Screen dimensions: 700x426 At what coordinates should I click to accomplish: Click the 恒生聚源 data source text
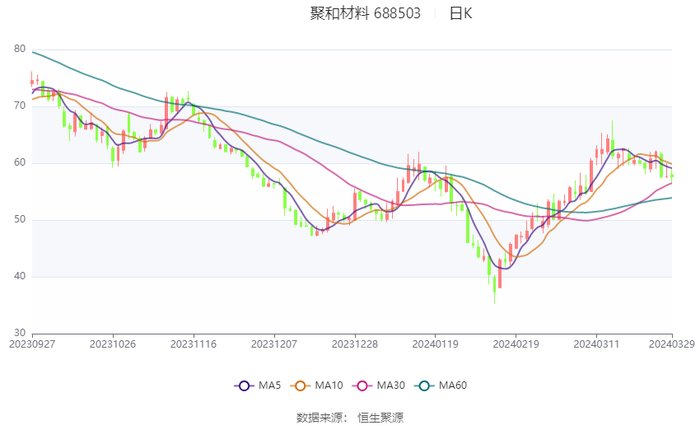(x=381, y=416)
